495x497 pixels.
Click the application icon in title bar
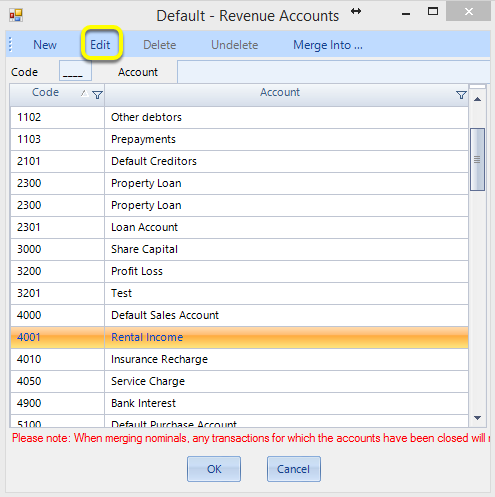point(16,15)
